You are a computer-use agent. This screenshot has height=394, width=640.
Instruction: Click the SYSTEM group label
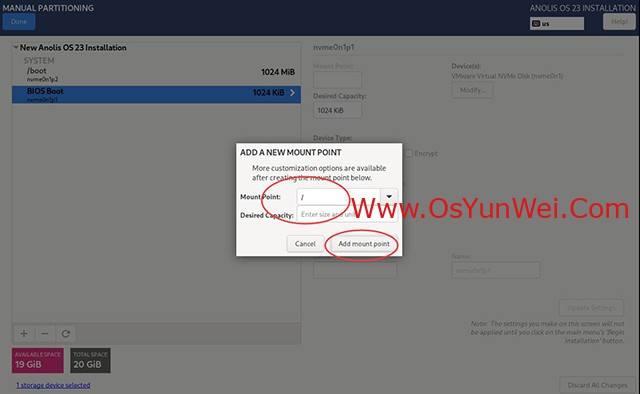39,60
